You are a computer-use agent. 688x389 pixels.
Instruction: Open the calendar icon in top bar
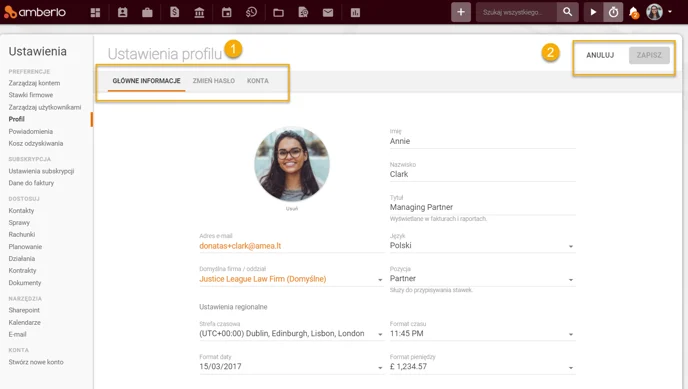pyautogui.click(x=226, y=12)
